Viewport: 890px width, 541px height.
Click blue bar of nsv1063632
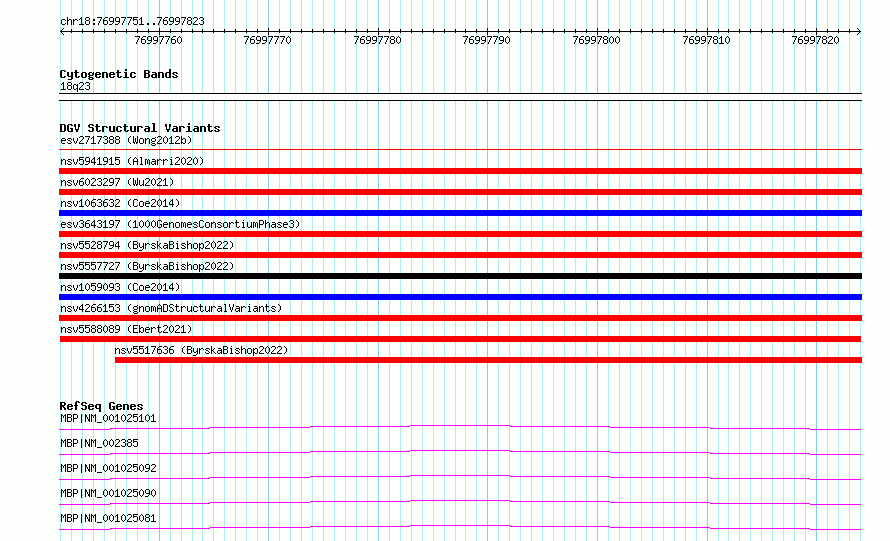pos(460,213)
